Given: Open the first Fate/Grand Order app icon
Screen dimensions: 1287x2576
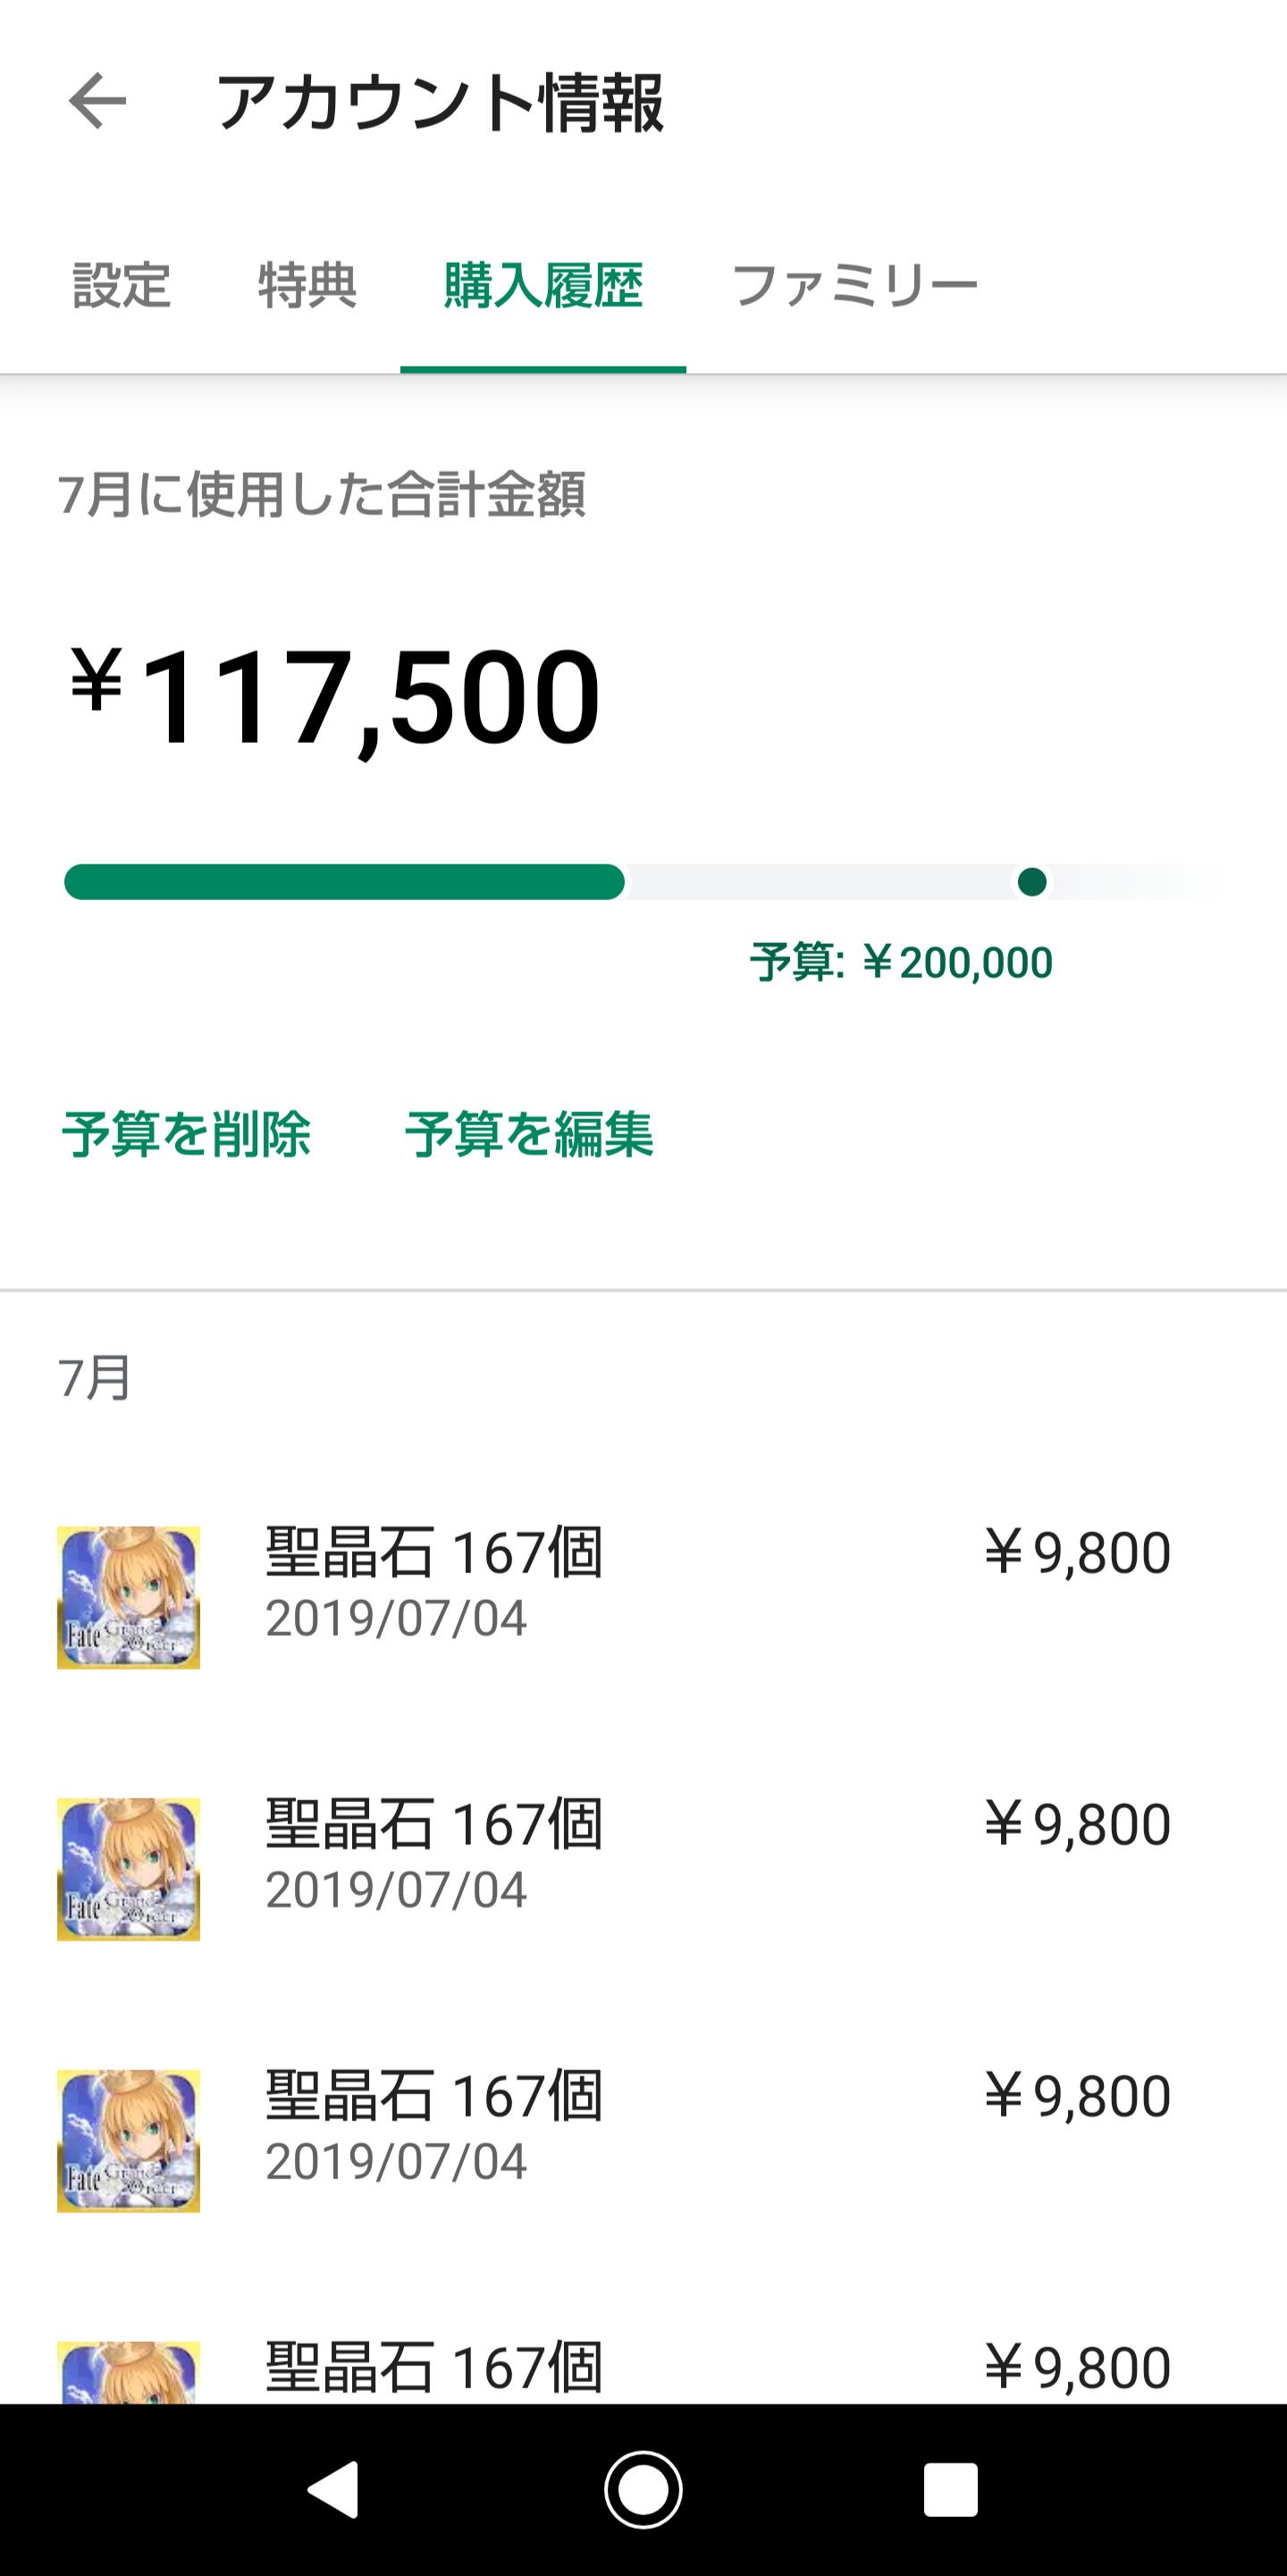Looking at the screenshot, I should [128, 1597].
